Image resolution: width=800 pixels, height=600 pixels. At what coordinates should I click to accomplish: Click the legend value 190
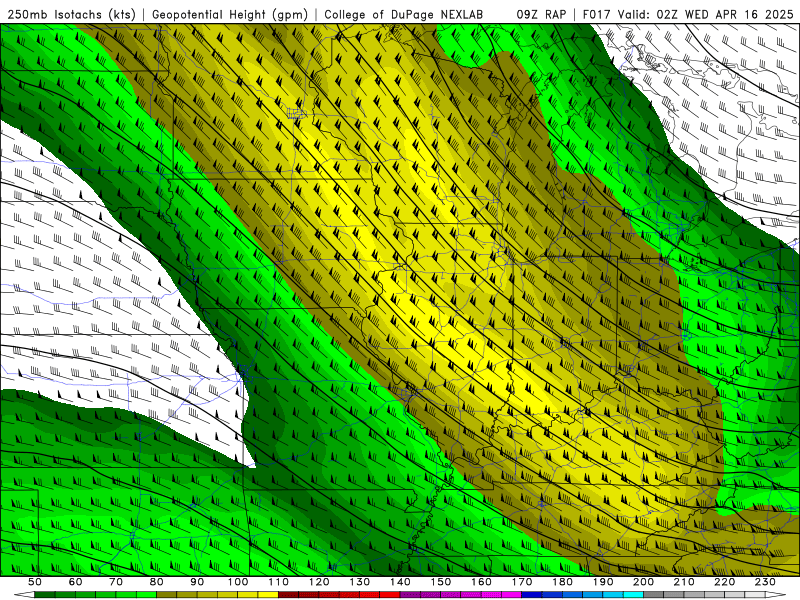pos(603,582)
